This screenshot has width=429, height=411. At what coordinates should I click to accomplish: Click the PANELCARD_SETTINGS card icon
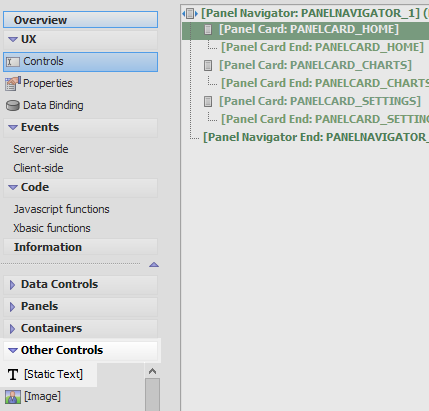tap(208, 101)
